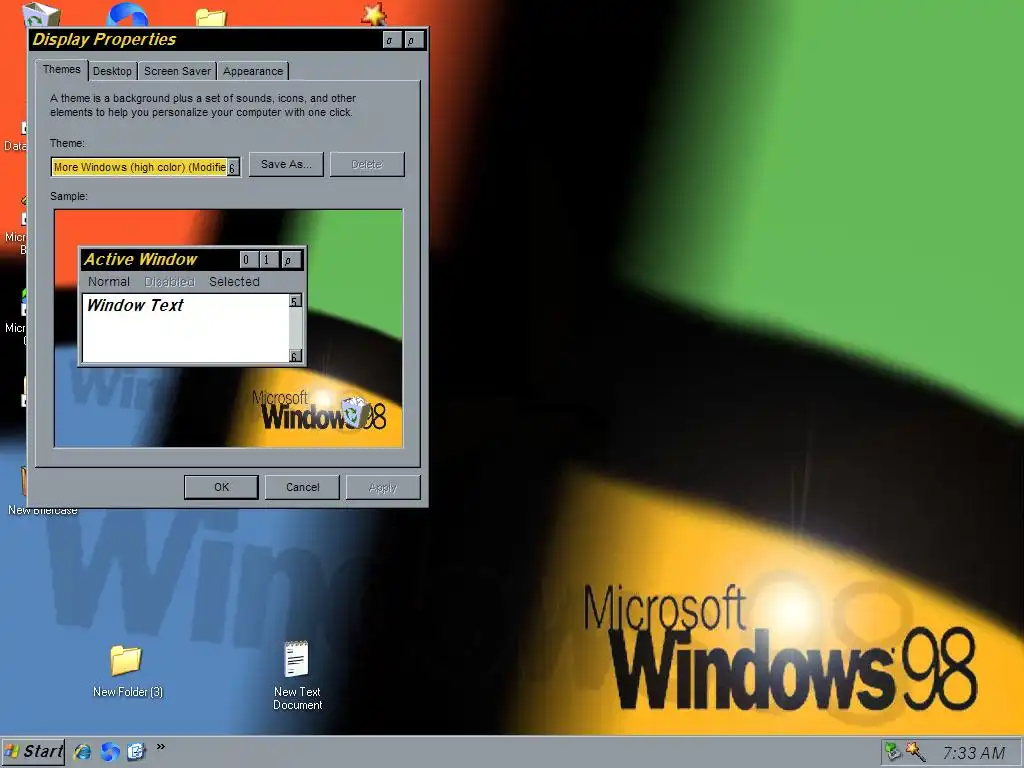Click the 7:33 AM taskbar clock
The image size is (1024, 768).
tap(973, 753)
